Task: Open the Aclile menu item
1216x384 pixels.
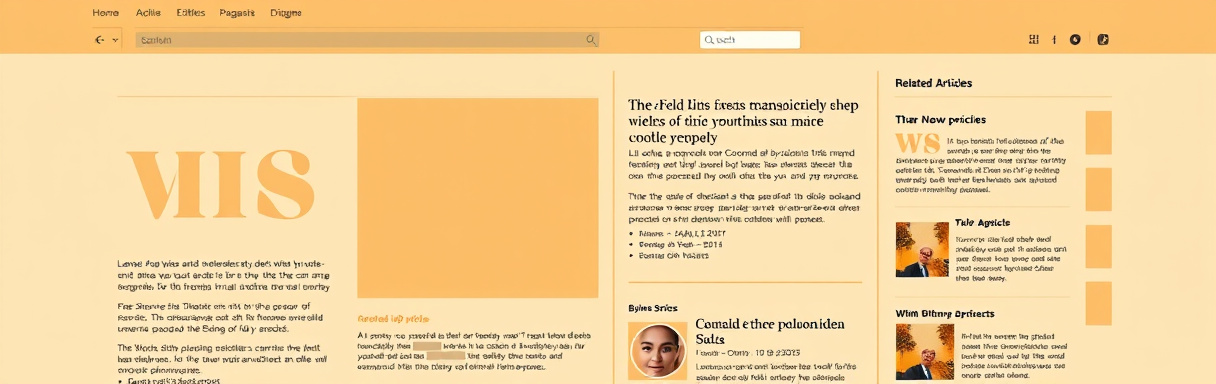Action: click(x=147, y=13)
